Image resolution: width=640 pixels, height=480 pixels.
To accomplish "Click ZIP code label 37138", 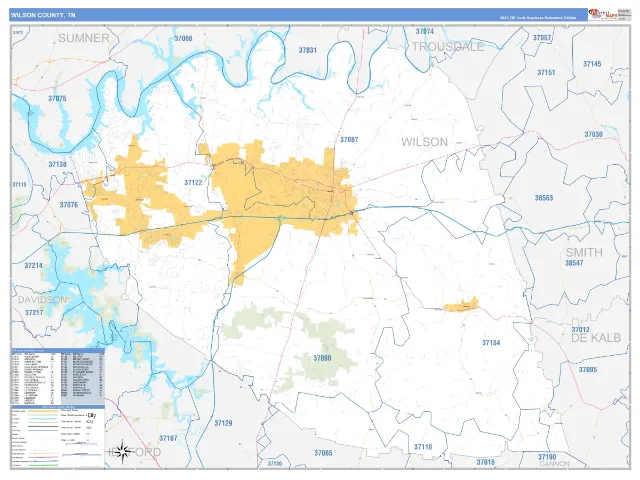I will click(x=57, y=164).
